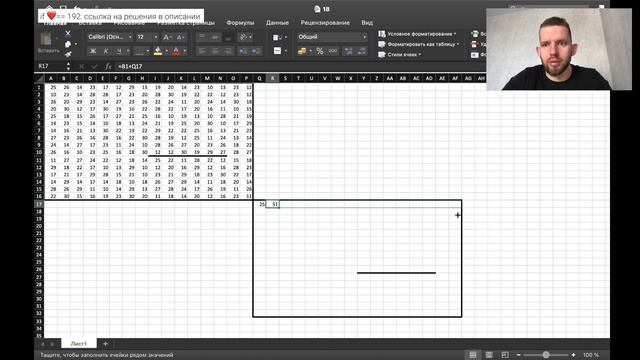Apply comma 000 number style
The height and width of the screenshot is (360, 640).
click(x=333, y=51)
